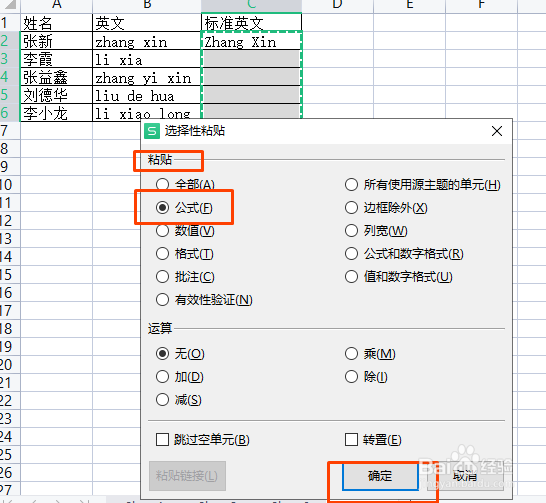
Task: Select column A header
Action: tap(56, 5)
